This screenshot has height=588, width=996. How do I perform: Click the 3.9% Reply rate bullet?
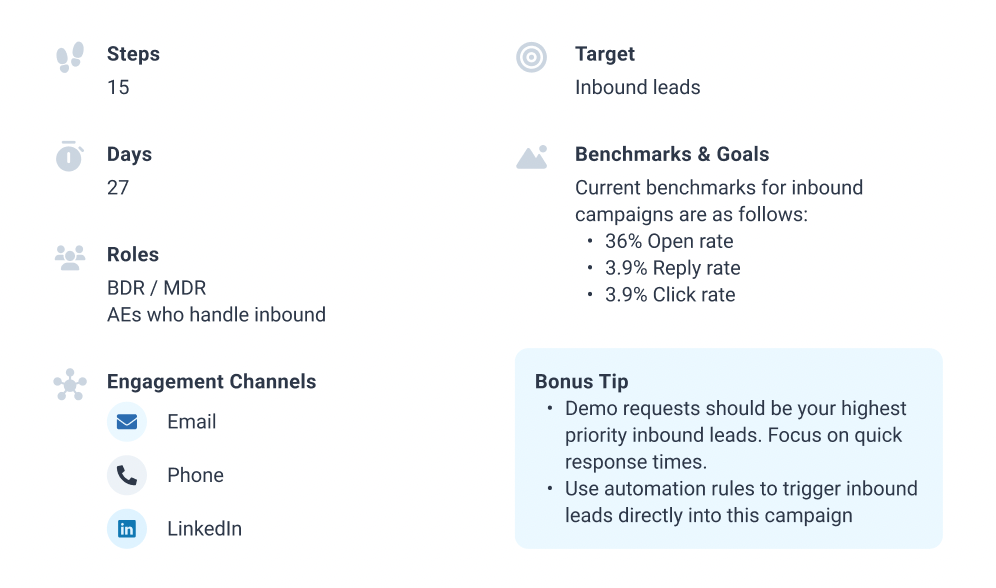coord(673,268)
